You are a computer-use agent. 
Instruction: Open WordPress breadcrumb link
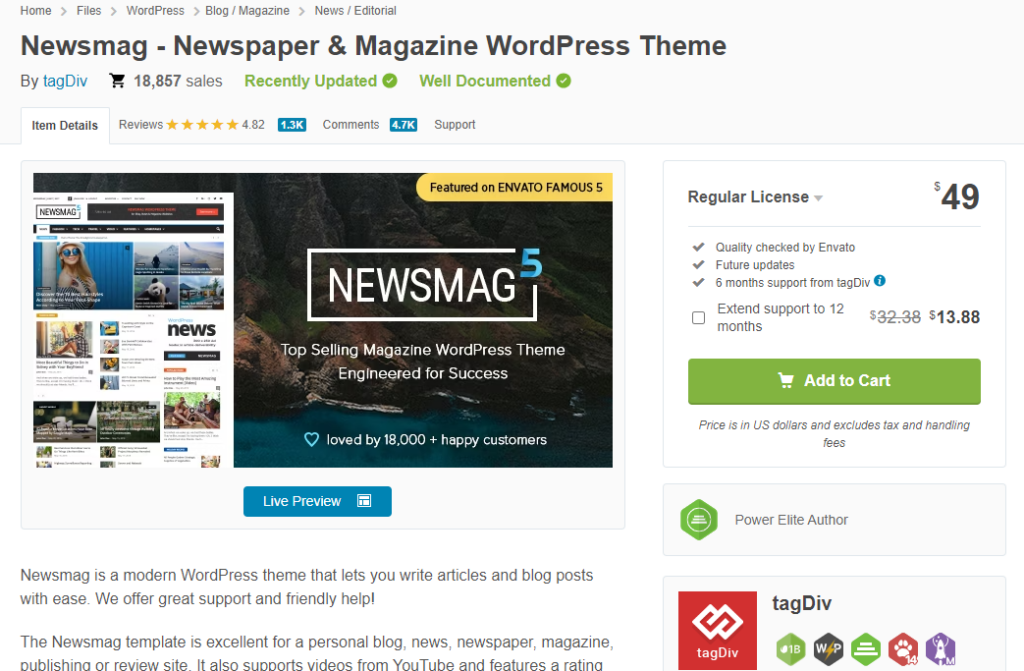(155, 10)
